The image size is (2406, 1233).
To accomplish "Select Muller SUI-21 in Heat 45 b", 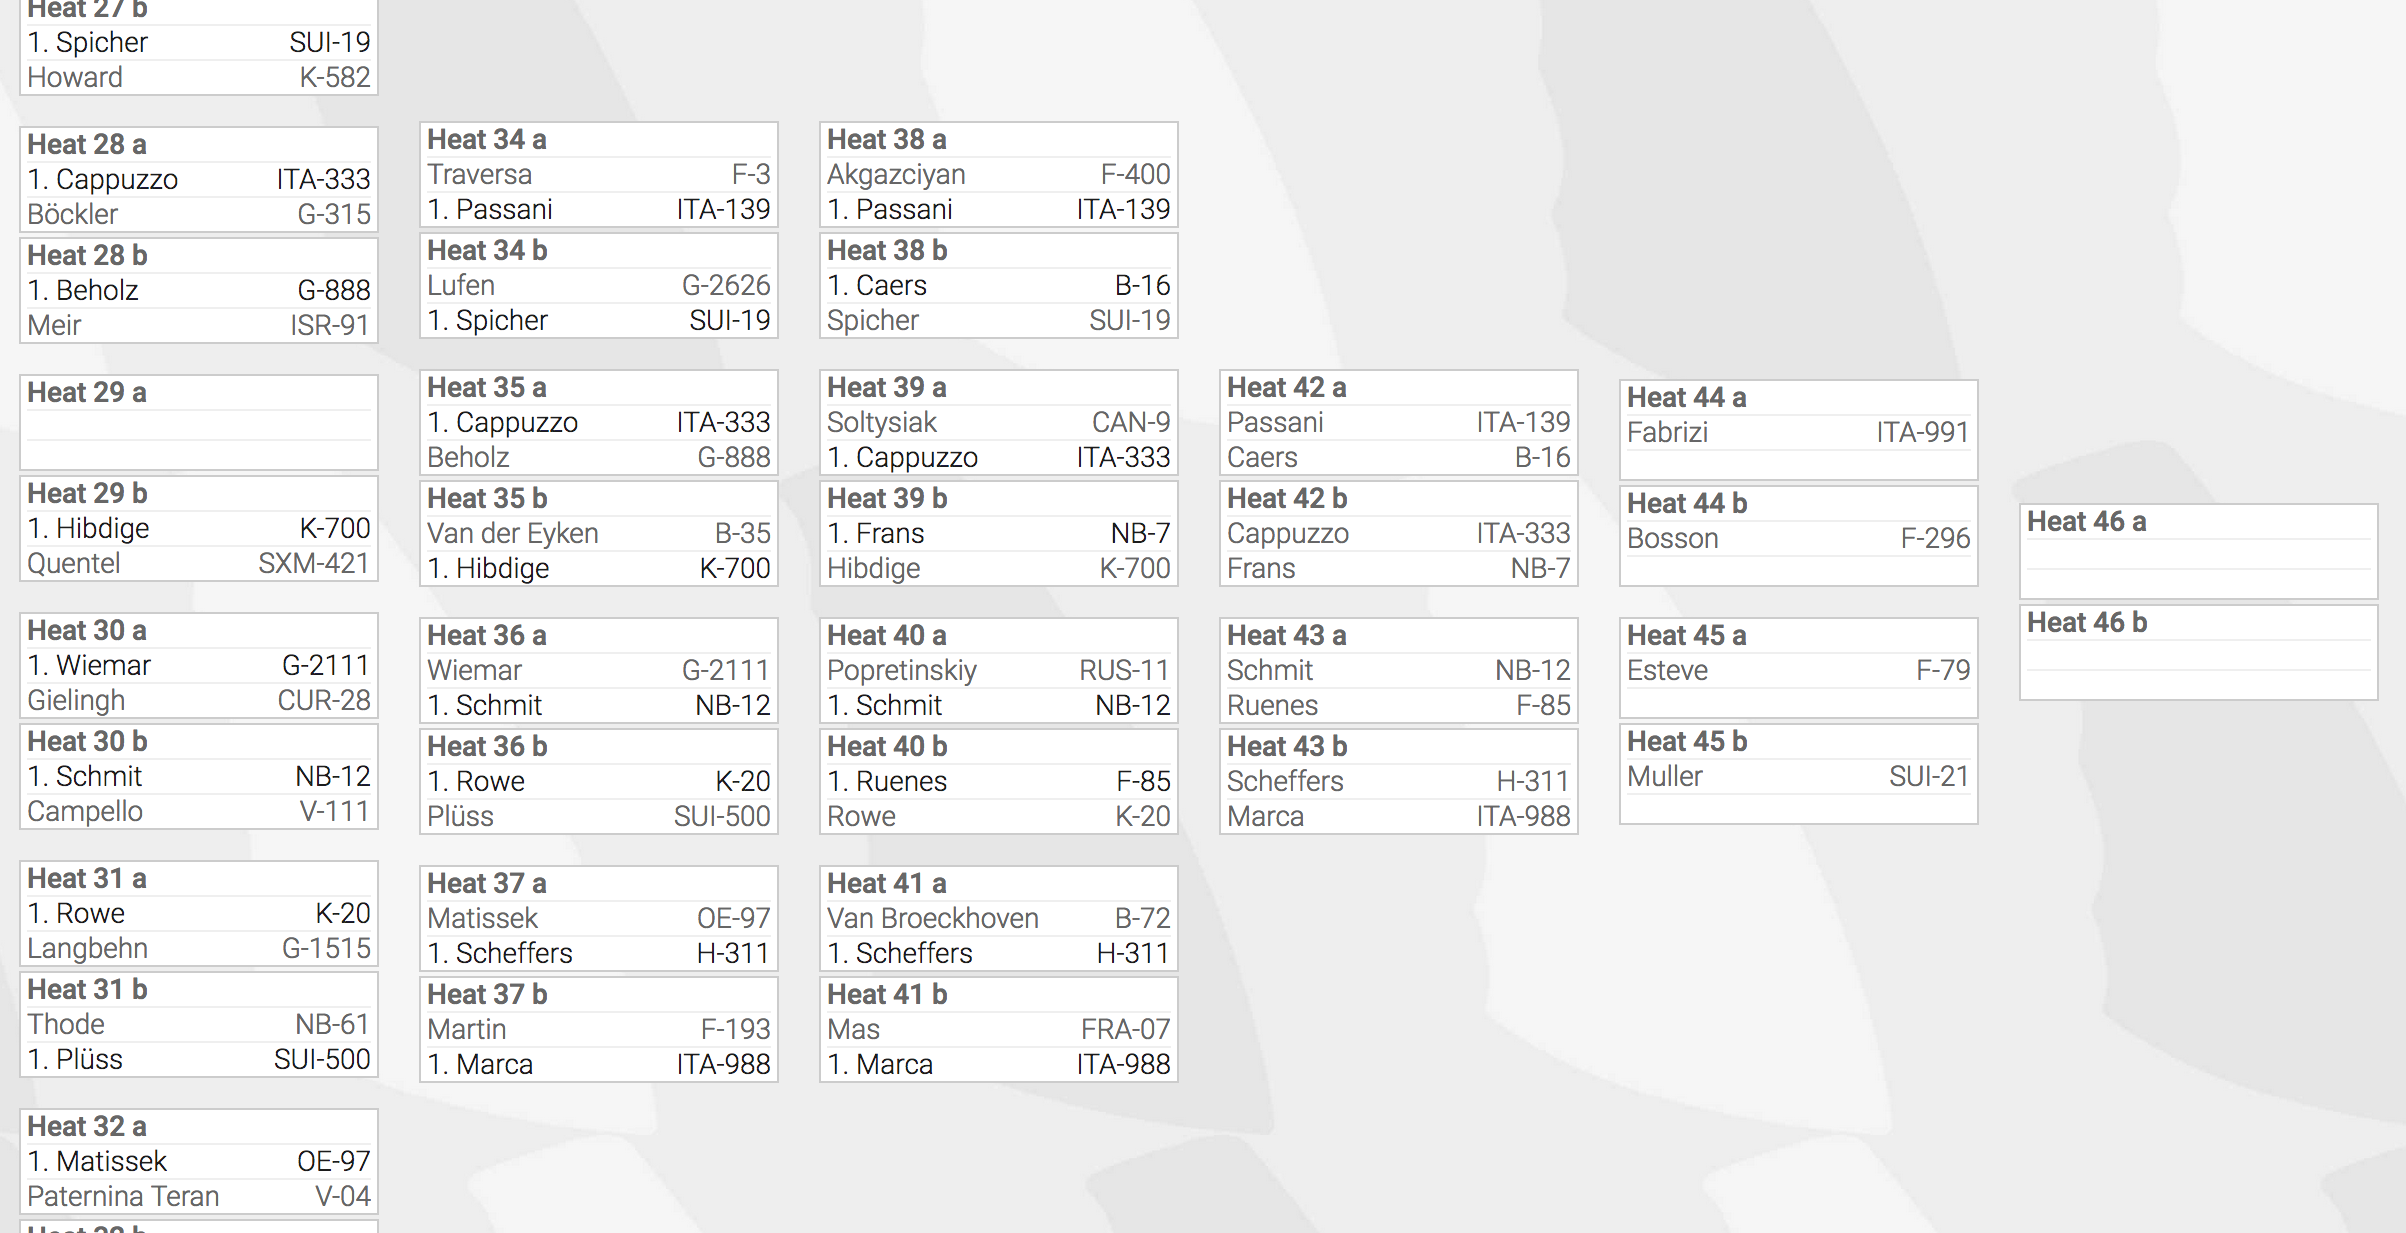I will point(1799,777).
